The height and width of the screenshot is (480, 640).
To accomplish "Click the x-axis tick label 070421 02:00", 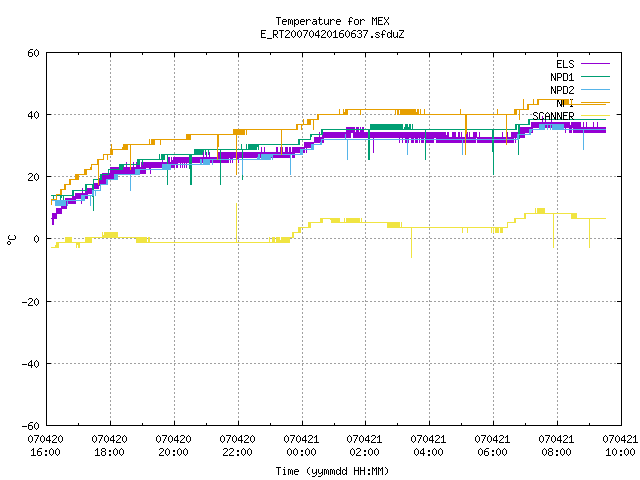I will click(364, 446).
